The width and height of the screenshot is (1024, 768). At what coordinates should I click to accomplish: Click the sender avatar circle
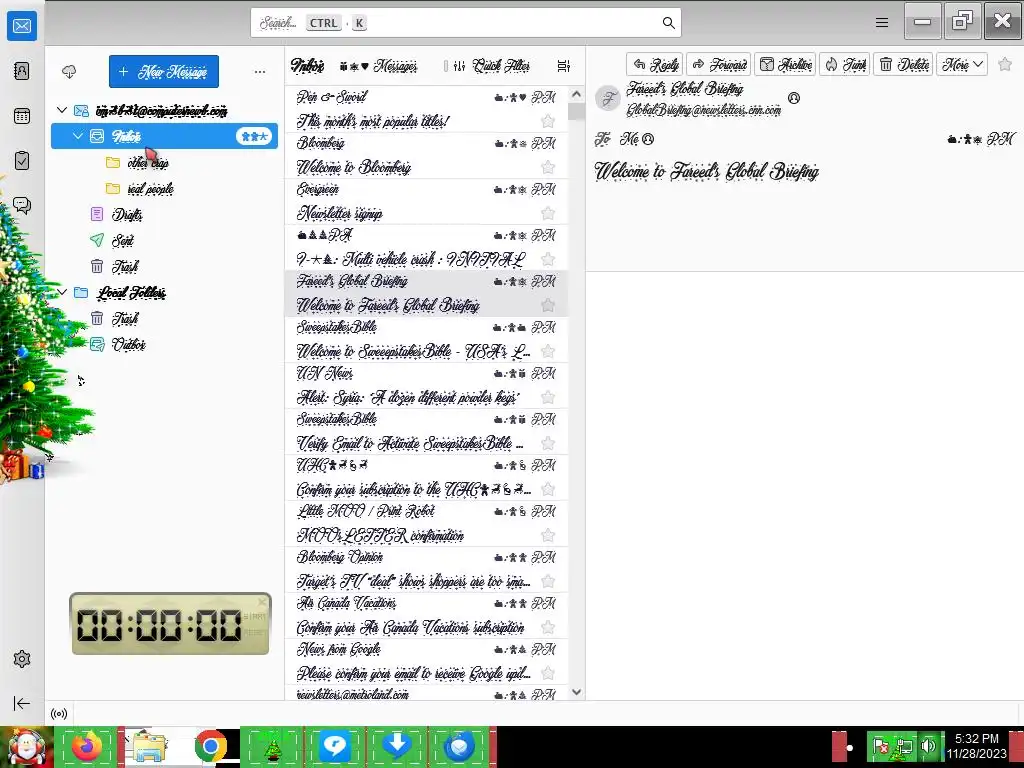(x=608, y=99)
